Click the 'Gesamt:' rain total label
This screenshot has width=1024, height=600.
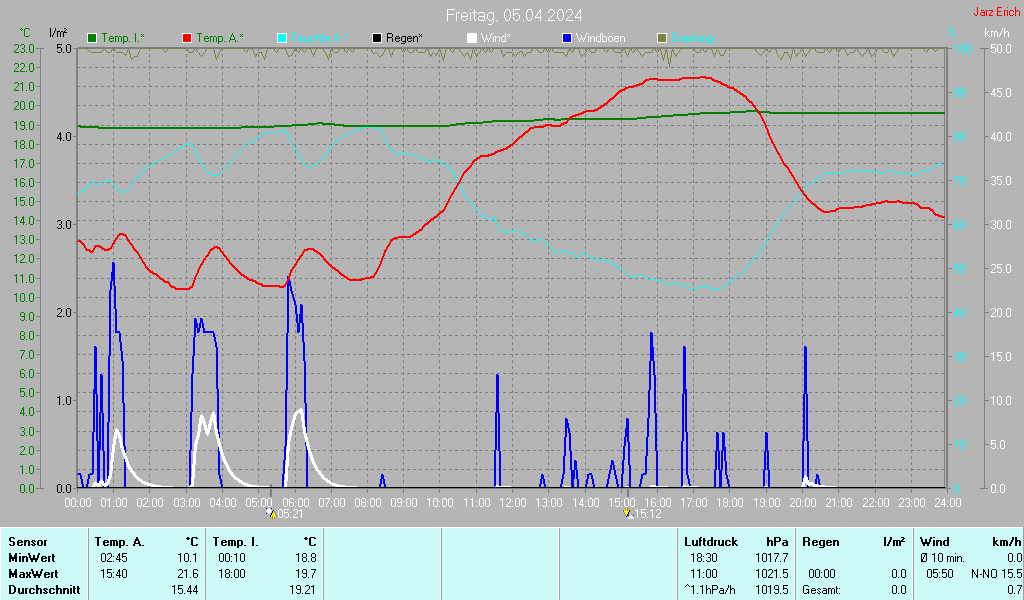tap(822, 590)
